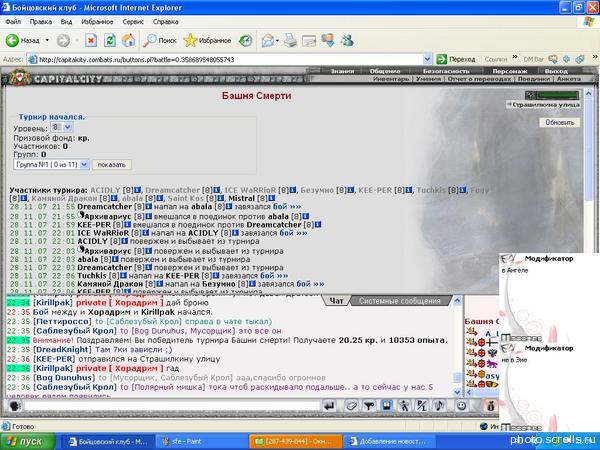The width and height of the screenshot is (600, 450).
Task: Switch to the Чат tab
Action: (x=336, y=301)
